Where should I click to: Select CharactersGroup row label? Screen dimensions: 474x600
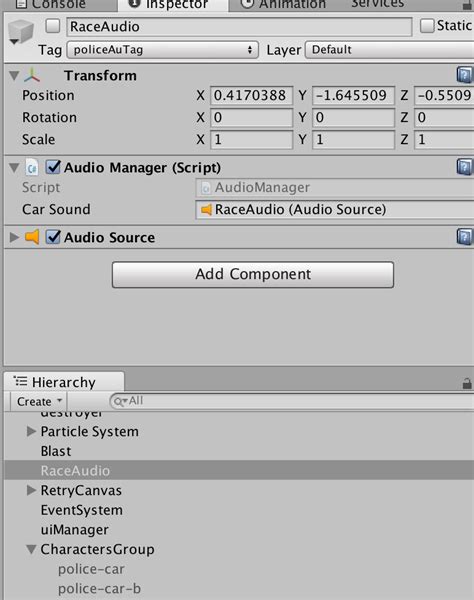coord(98,549)
